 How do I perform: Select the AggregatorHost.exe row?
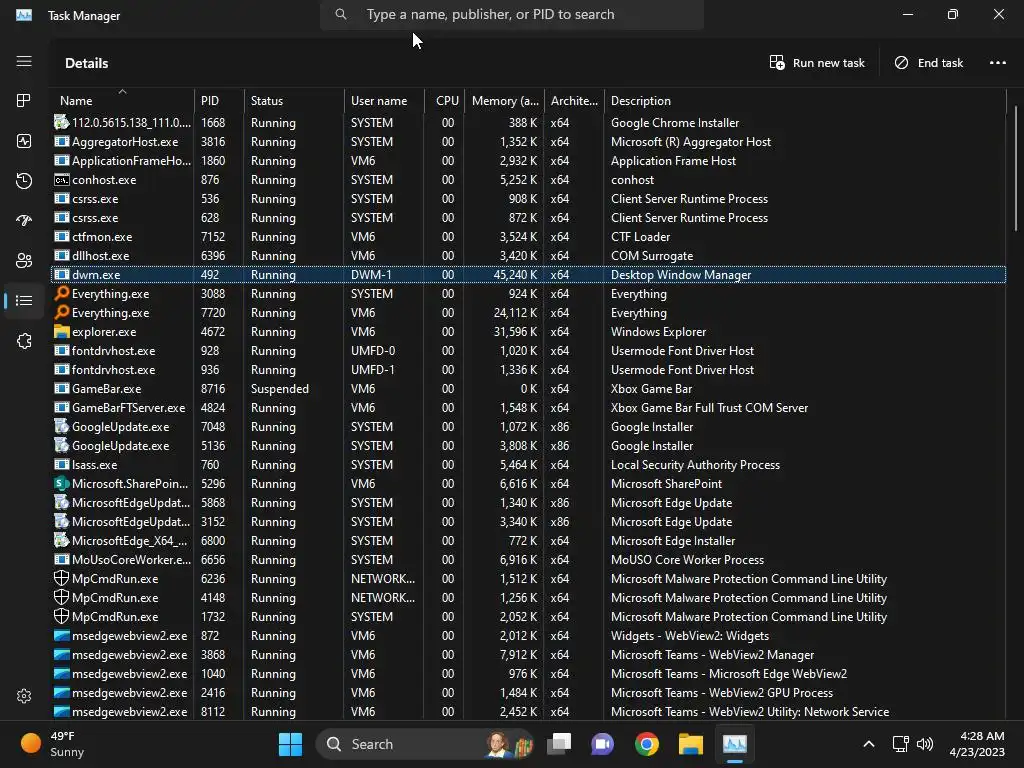pos(528,142)
